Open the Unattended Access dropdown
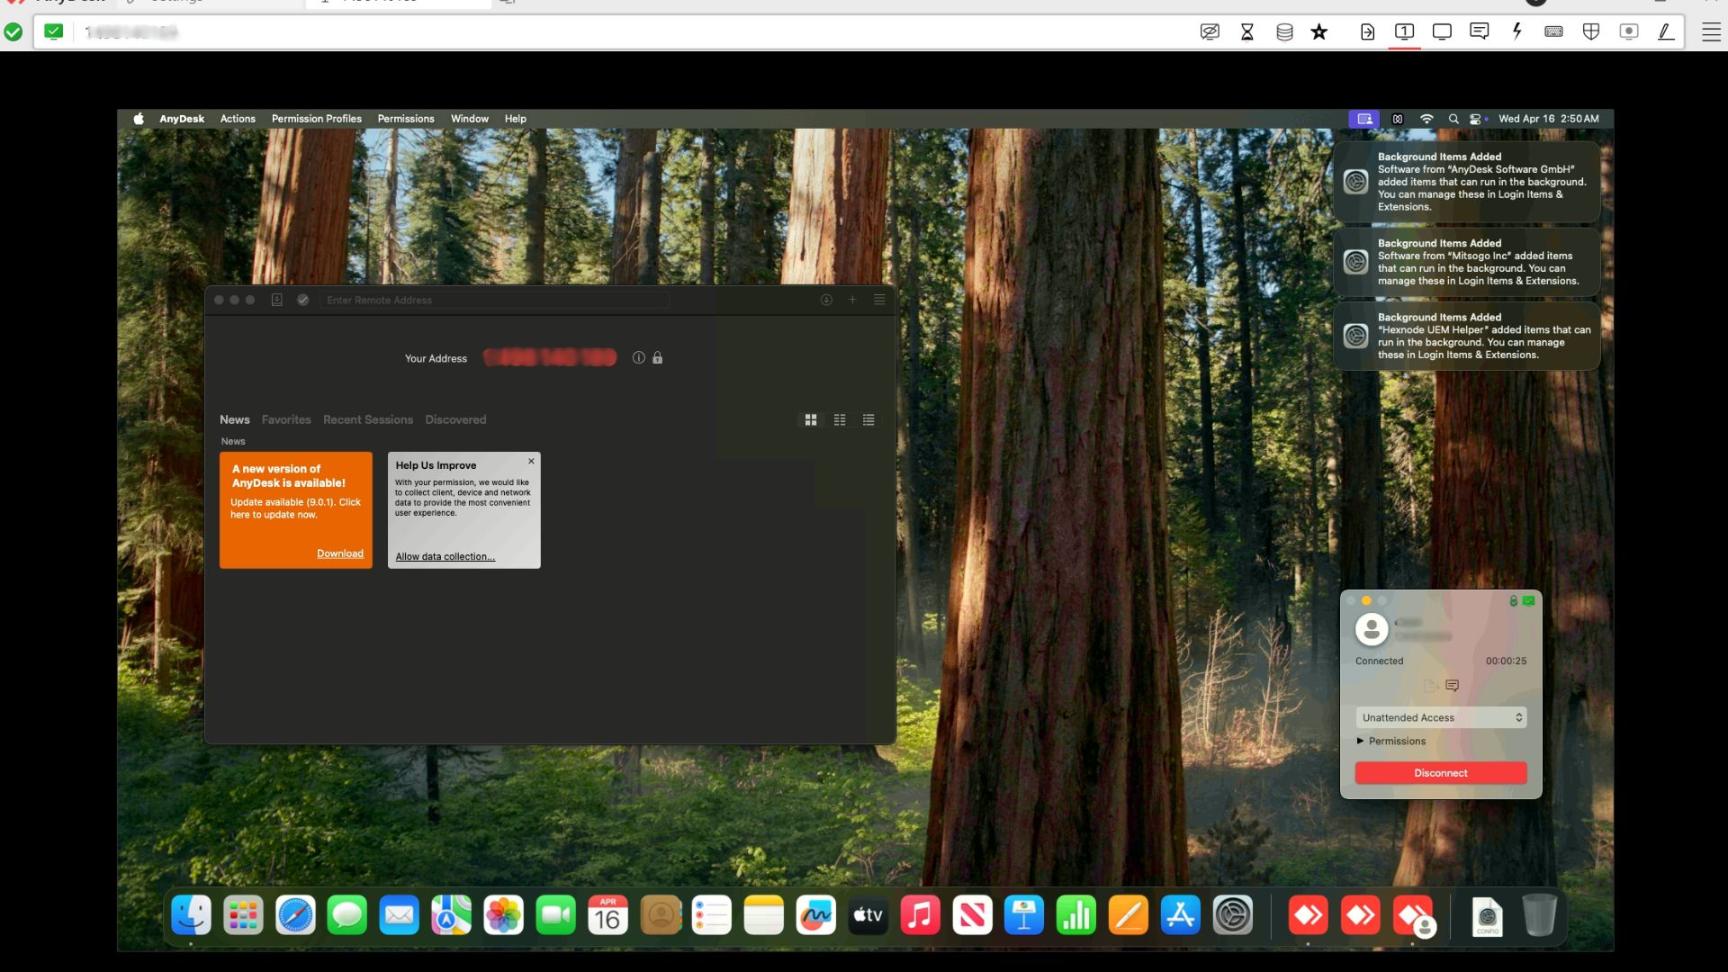The width and height of the screenshot is (1728, 972). pyautogui.click(x=1441, y=718)
